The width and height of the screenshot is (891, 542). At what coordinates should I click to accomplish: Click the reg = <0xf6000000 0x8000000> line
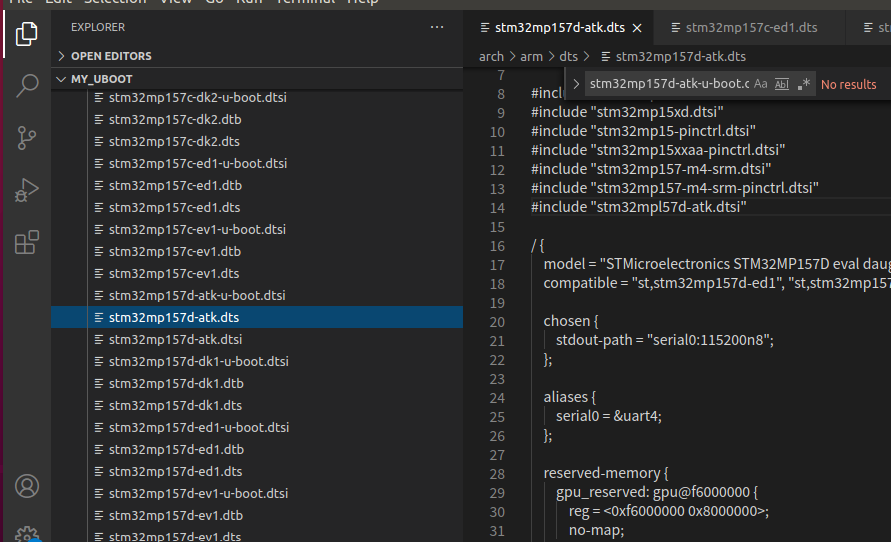(669, 511)
